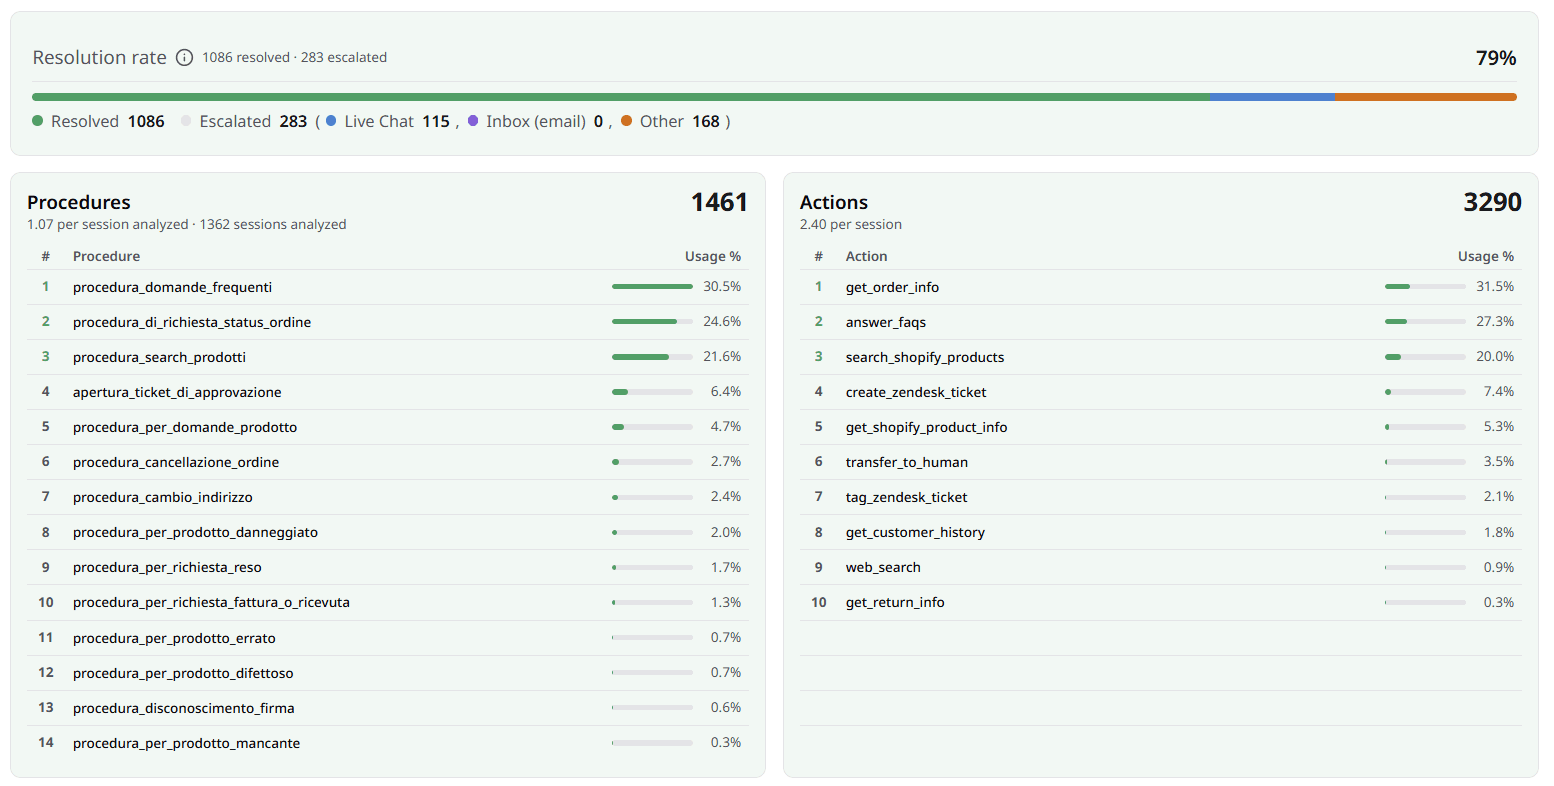Click the purple Inbox (email) legend dot
1554x786 pixels.
[473, 121]
